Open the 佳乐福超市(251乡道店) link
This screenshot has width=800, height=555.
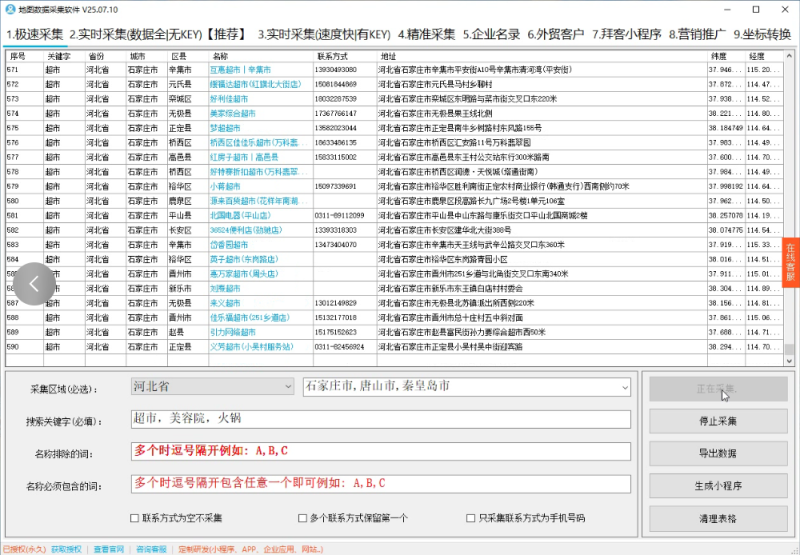point(249,318)
